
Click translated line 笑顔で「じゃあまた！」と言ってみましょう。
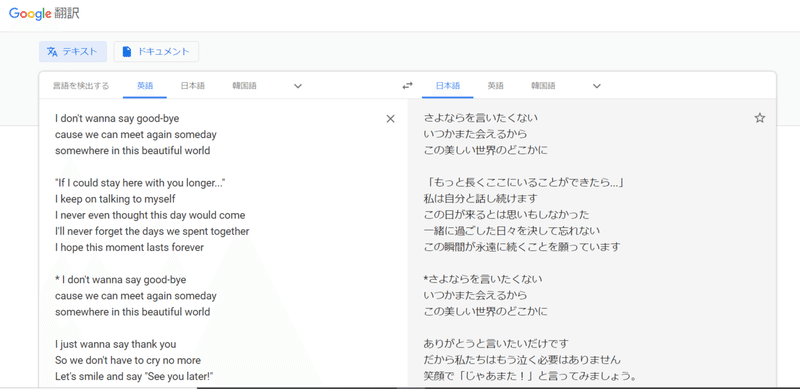point(530,377)
